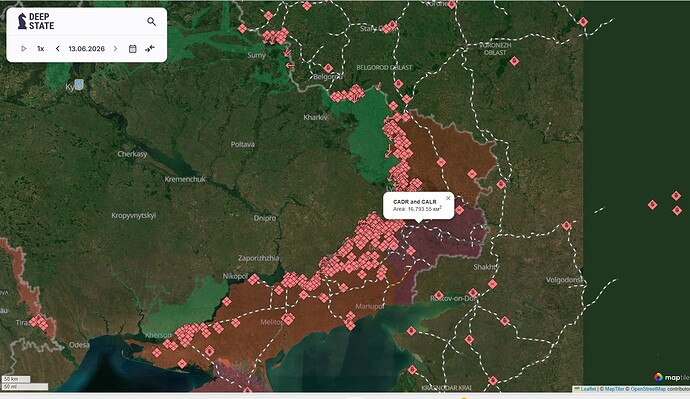Click the BELGOROD OBLAST region label
This screenshot has height=399, width=690.
(384, 67)
